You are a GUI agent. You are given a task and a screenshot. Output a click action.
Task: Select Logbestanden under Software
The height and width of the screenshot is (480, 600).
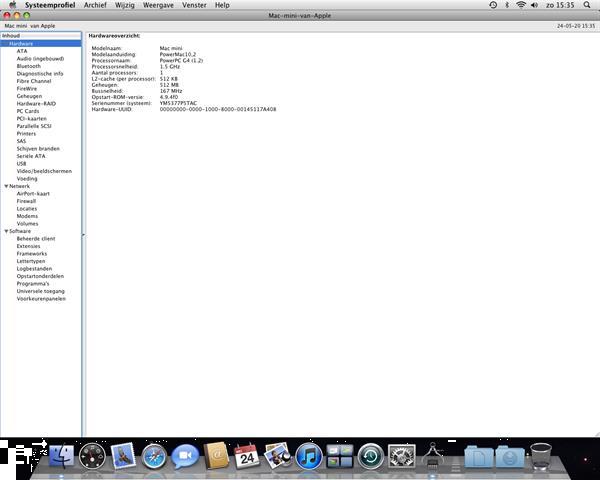pos(34,269)
